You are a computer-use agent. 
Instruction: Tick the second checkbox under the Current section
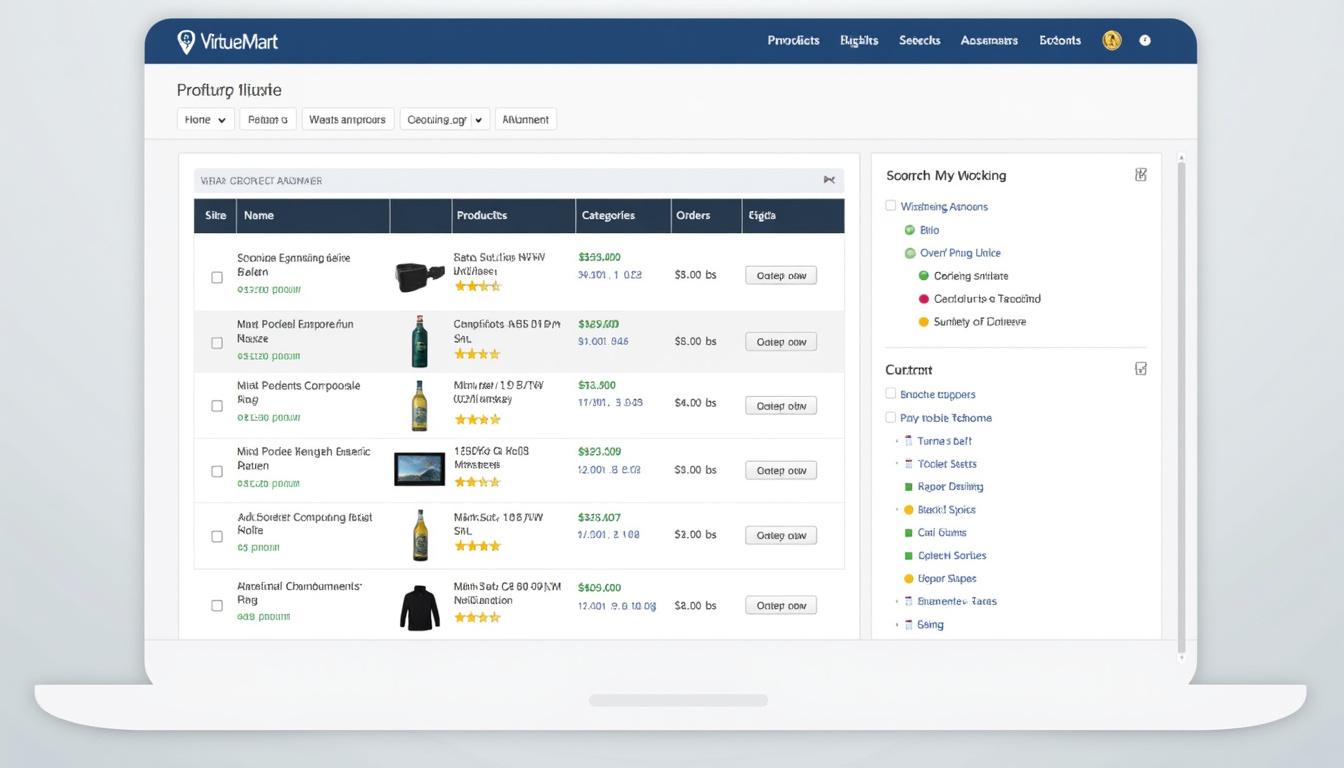(890, 417)
